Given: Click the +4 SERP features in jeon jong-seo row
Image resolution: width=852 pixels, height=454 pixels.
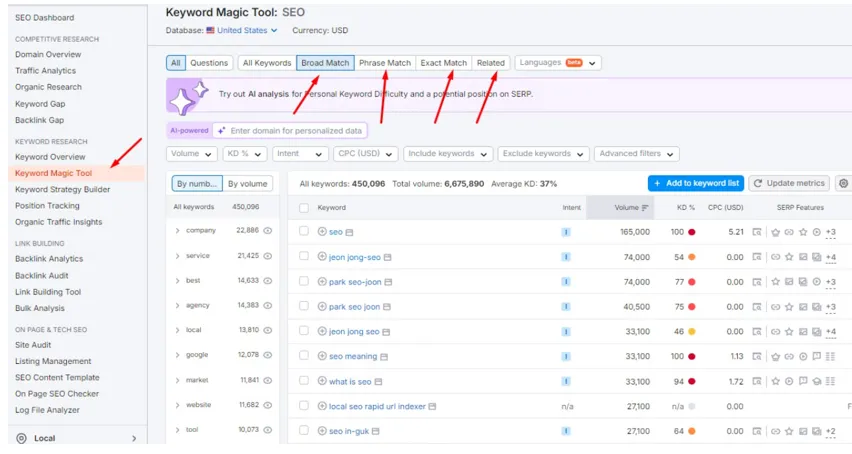Looking at the screenshot, I should pyautogui.click(x=831, y=257).
